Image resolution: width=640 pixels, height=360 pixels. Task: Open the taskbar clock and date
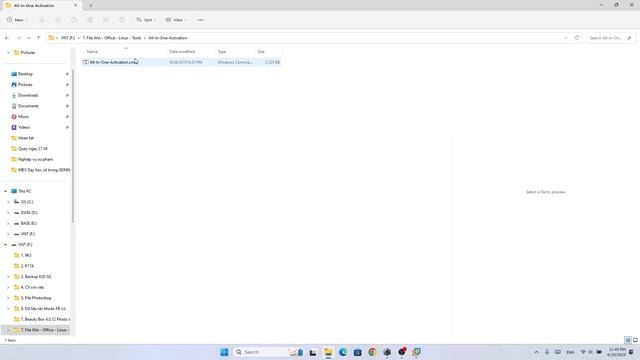616,352
